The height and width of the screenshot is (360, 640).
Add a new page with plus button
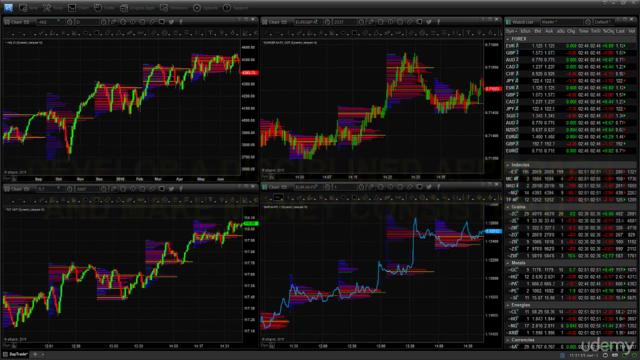[x=35, y=354]
